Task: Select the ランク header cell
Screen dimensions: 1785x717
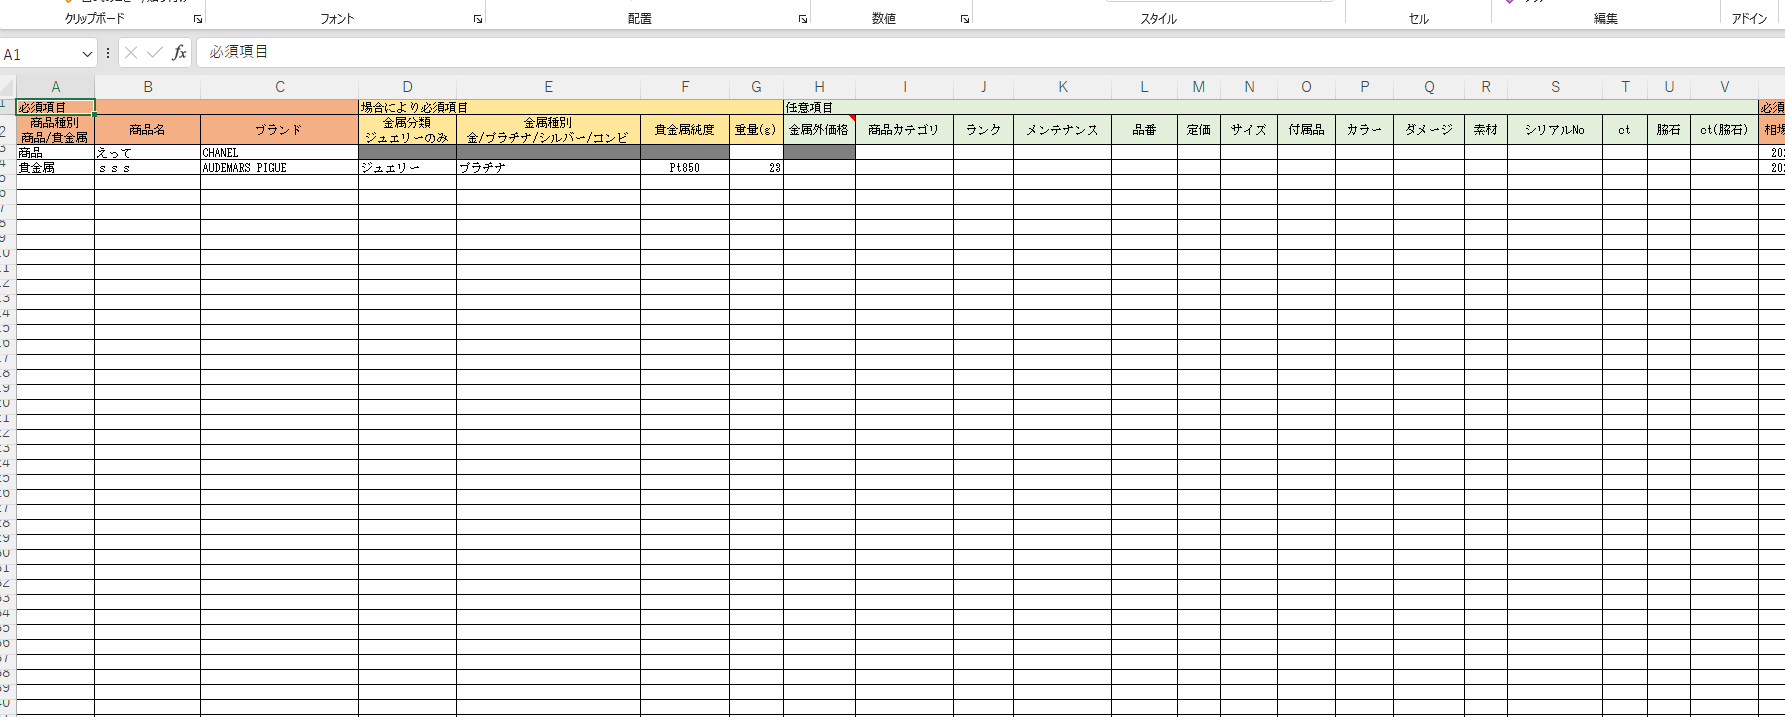Action: (x=983, y=130)
